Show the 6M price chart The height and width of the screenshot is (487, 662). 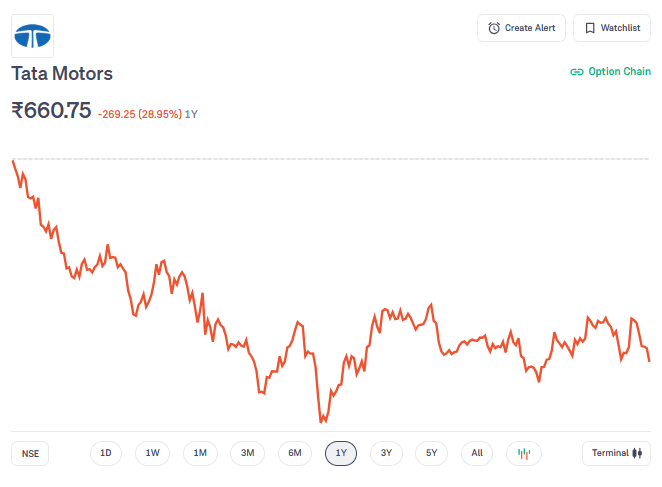295,453
